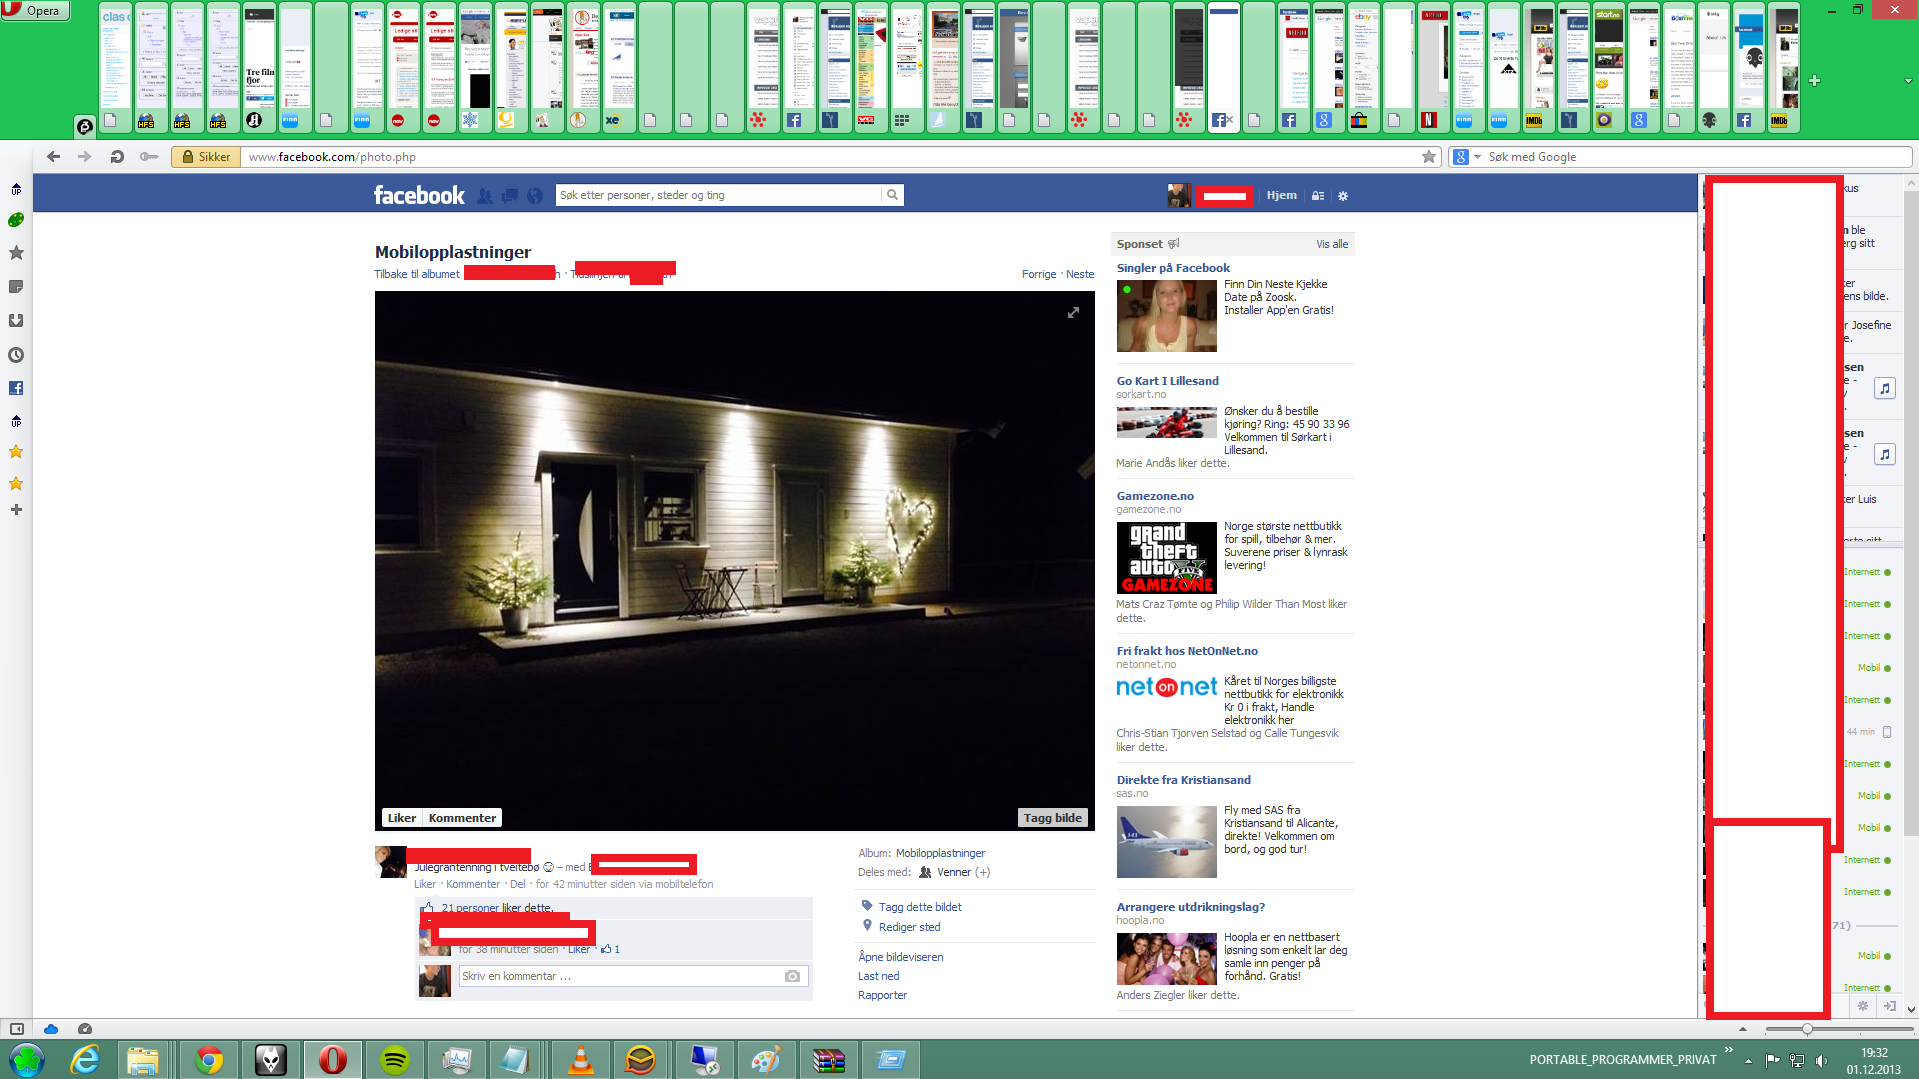Image resolution: width=1919 pixels, height=1079 pixels.
Task: Open Opera sidebar notes panel
Action: pyautogui.click(x=16, y=287)
